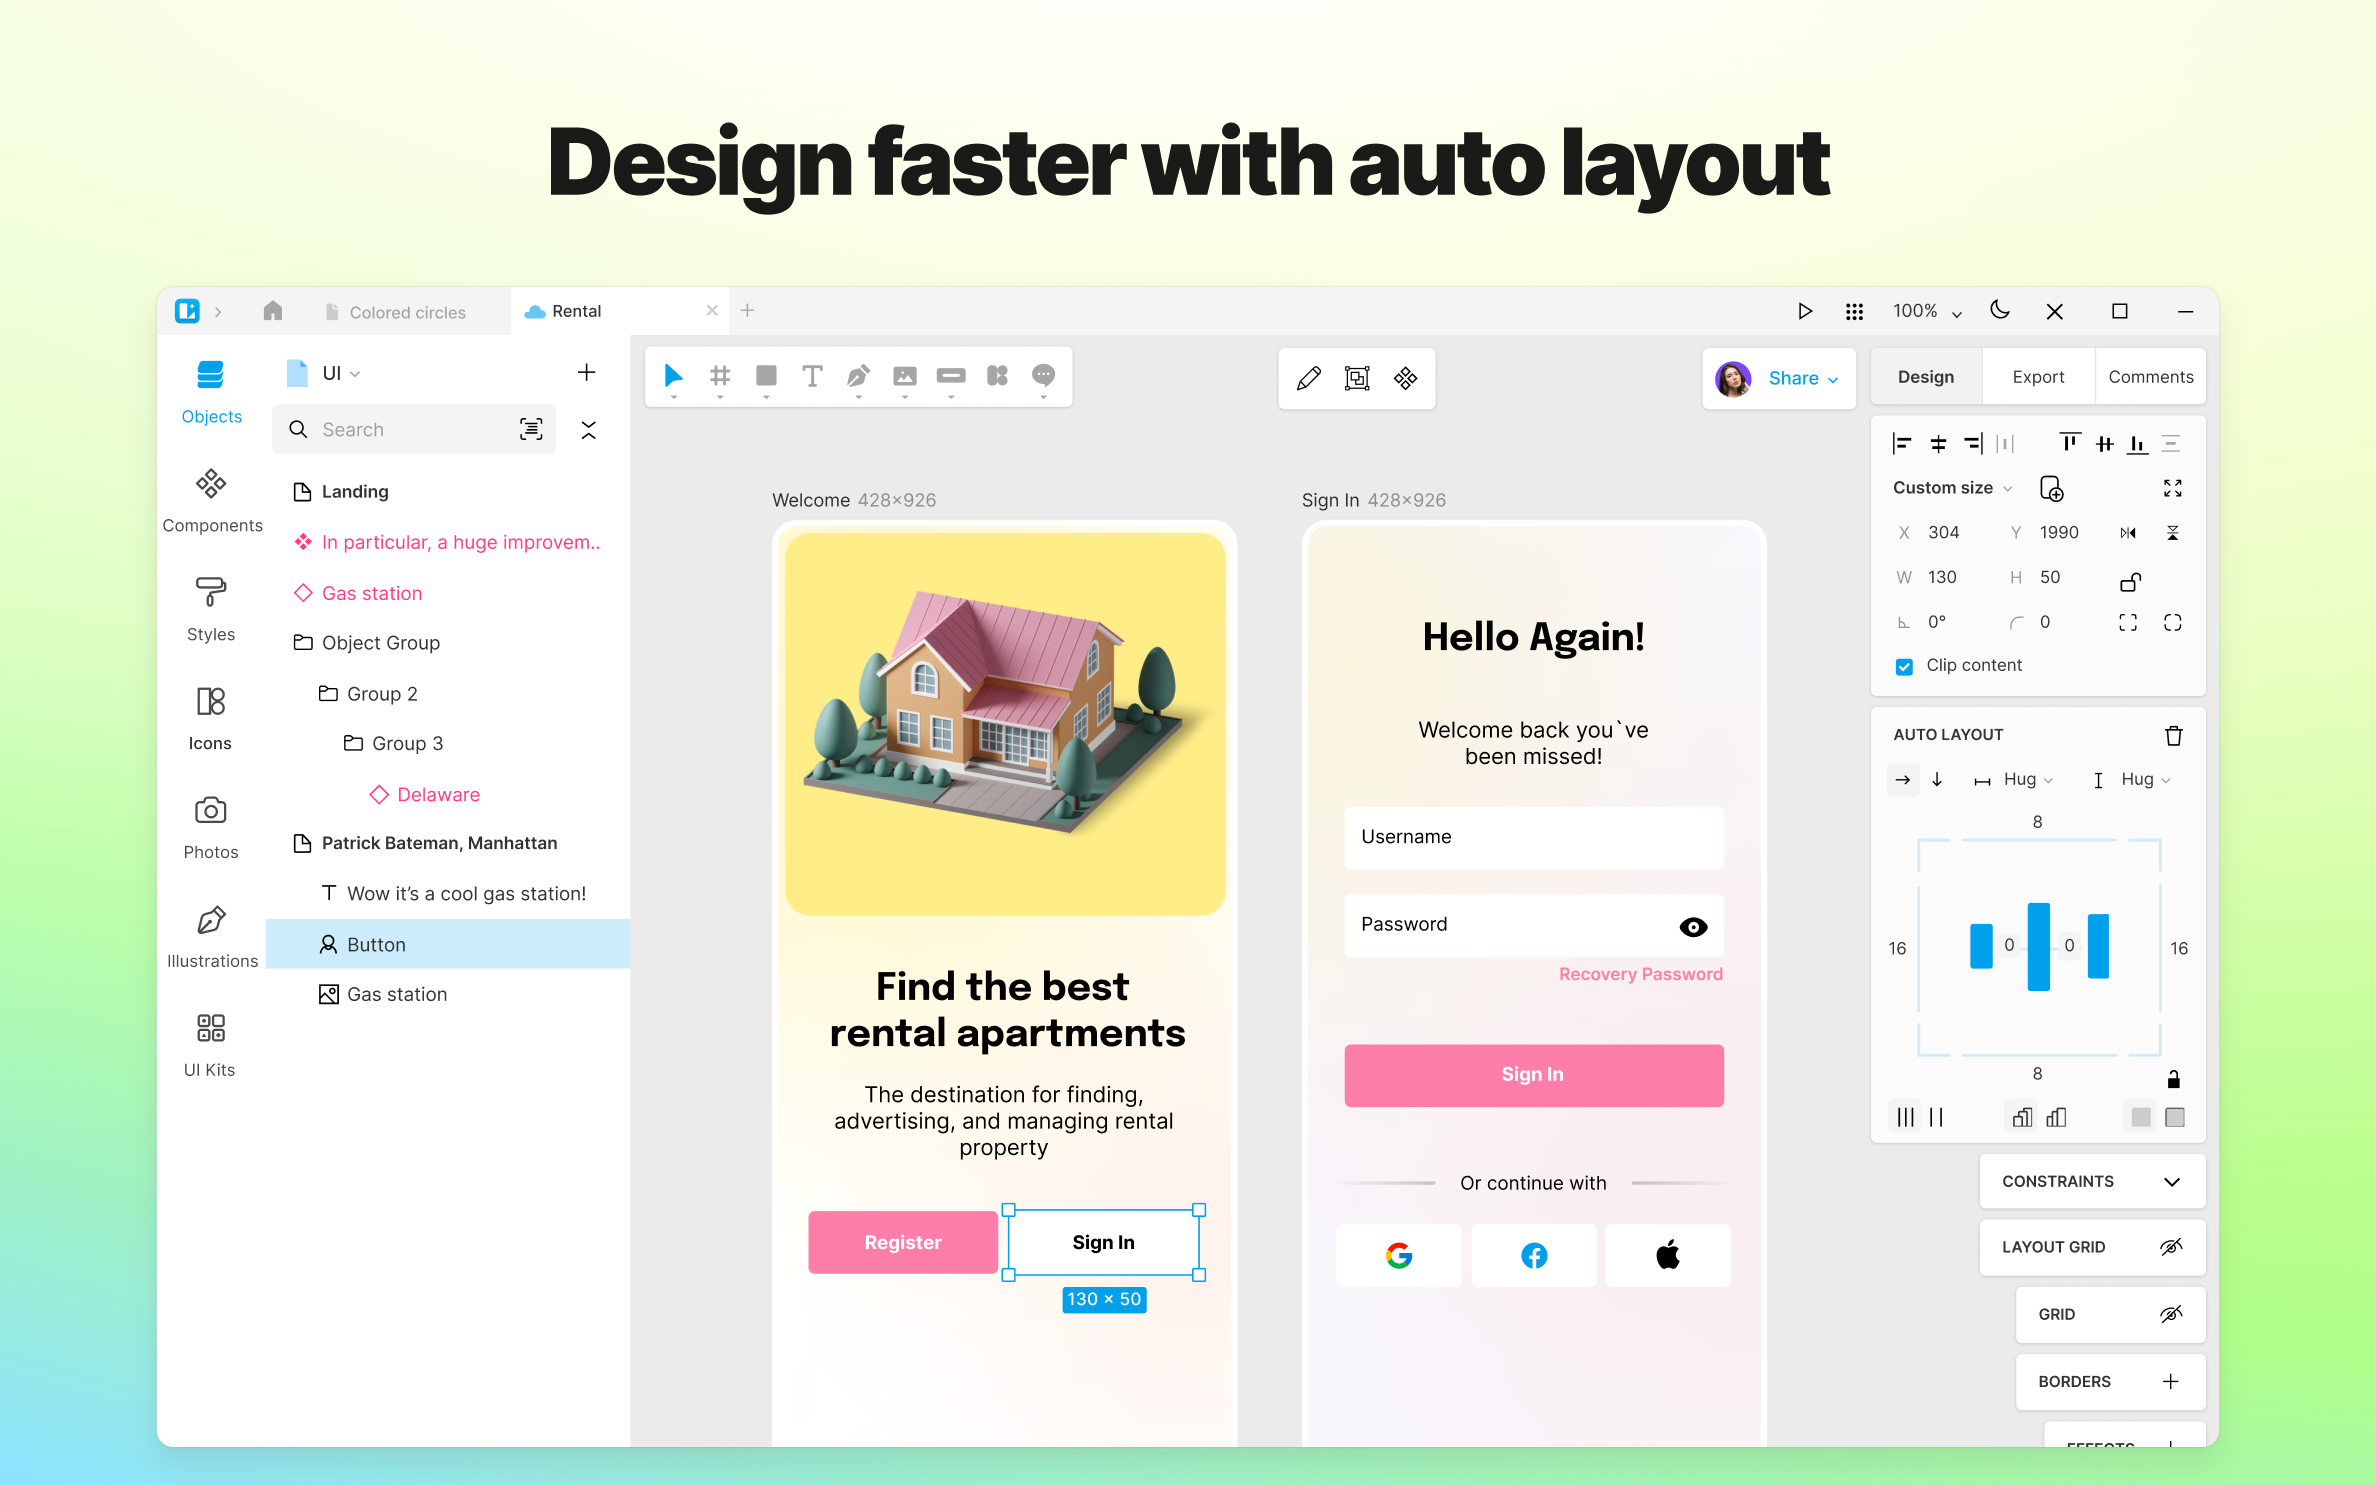Open the Custom size dropdown
The image size is (2376, 1485).
click(x=1951, y=488)
